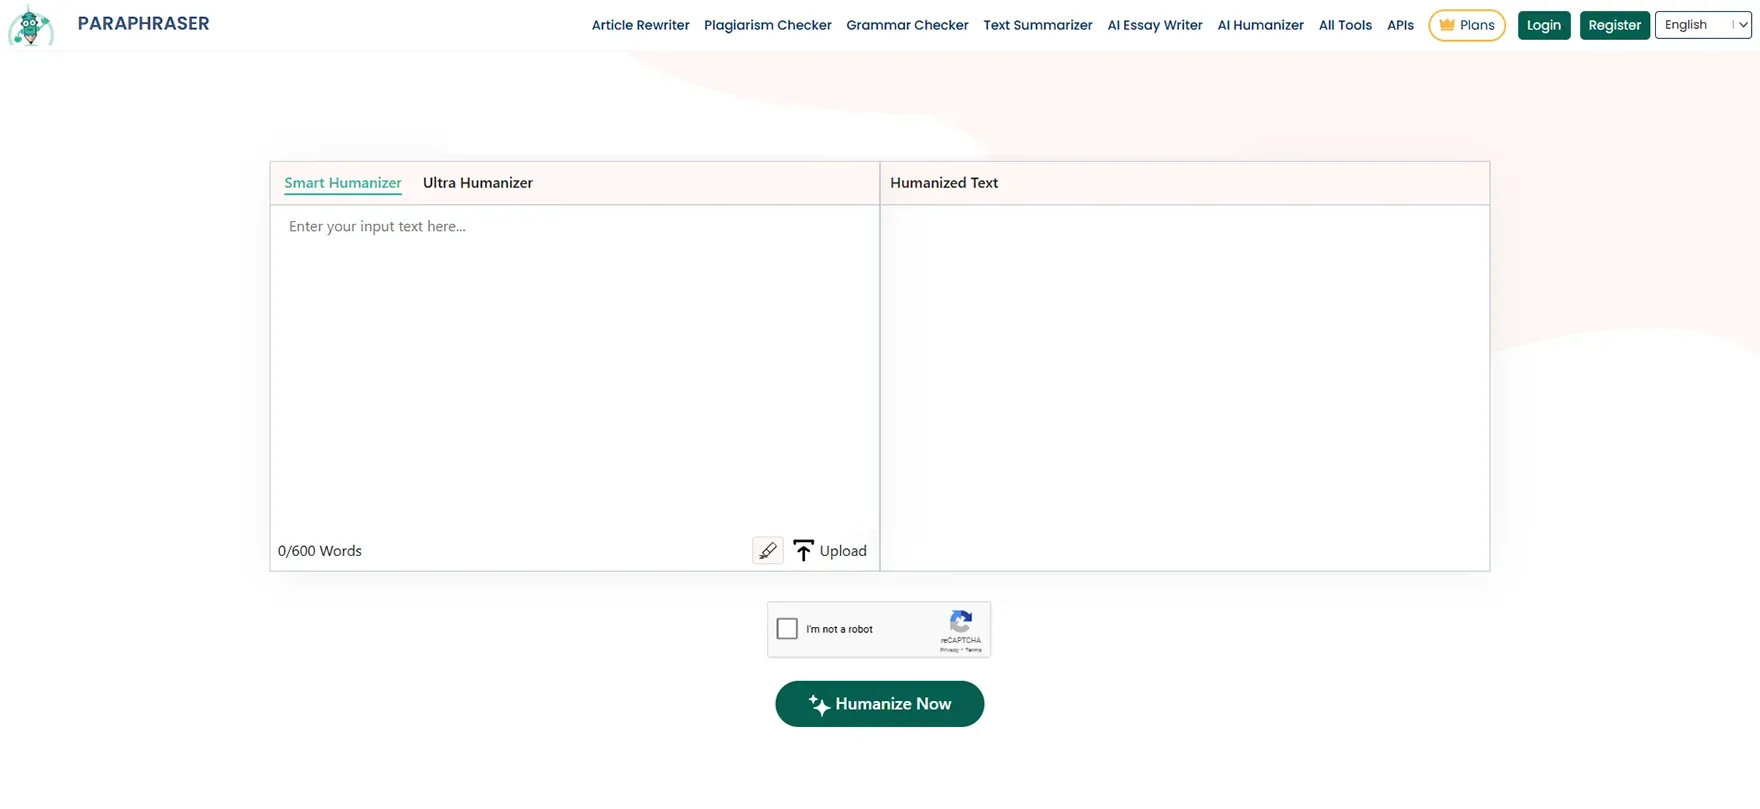Click the Login button
1760x809 pixels.
click(1544, 25)
